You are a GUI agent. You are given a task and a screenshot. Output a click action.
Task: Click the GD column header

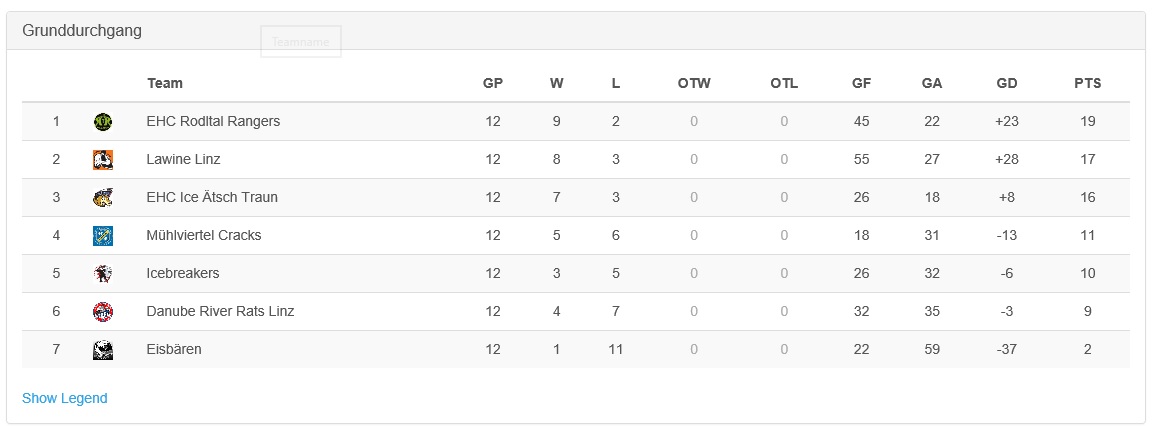coord(1007,83)
